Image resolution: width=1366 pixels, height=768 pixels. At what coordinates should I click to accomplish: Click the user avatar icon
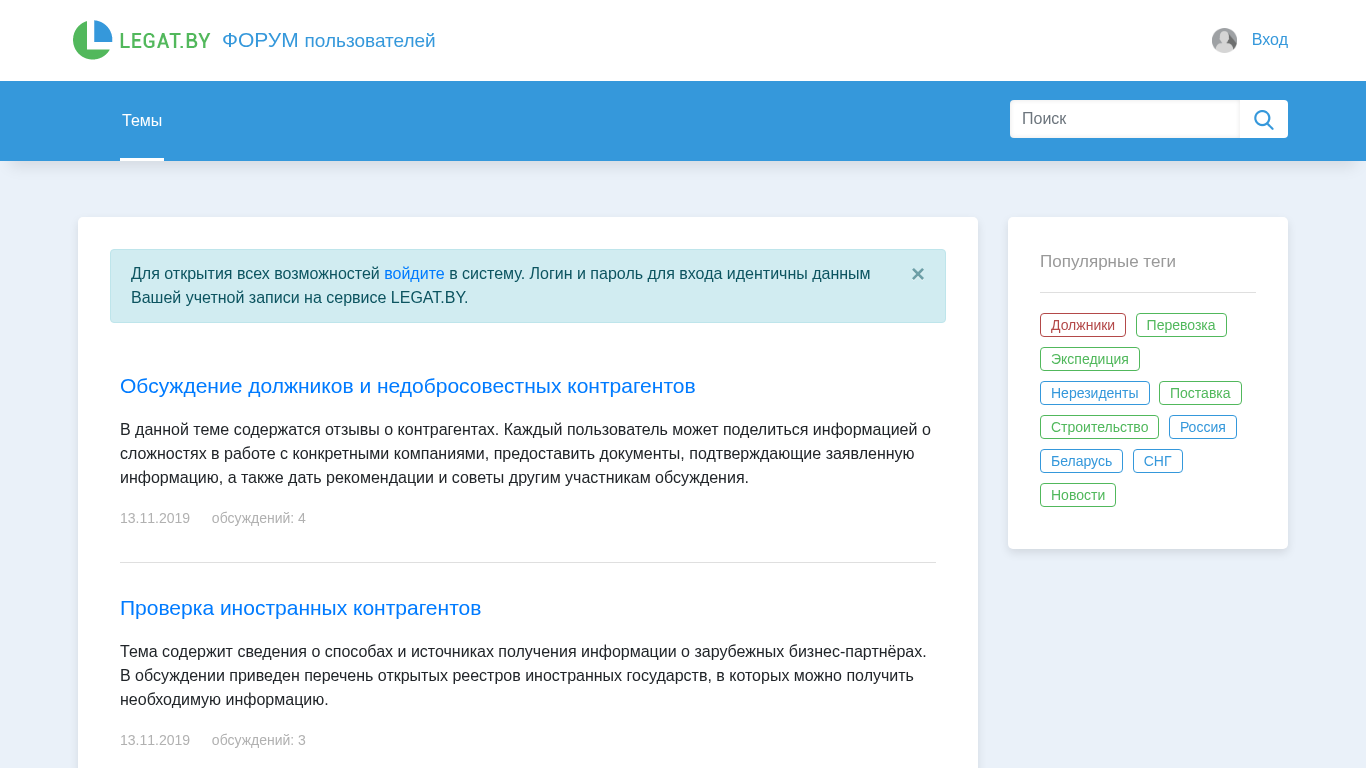point(1224,40)
